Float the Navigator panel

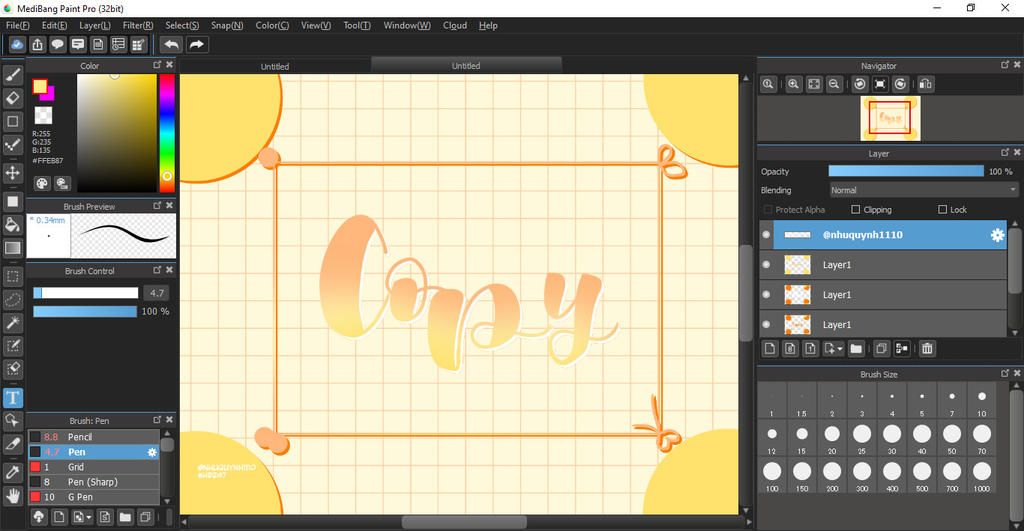1004,65
